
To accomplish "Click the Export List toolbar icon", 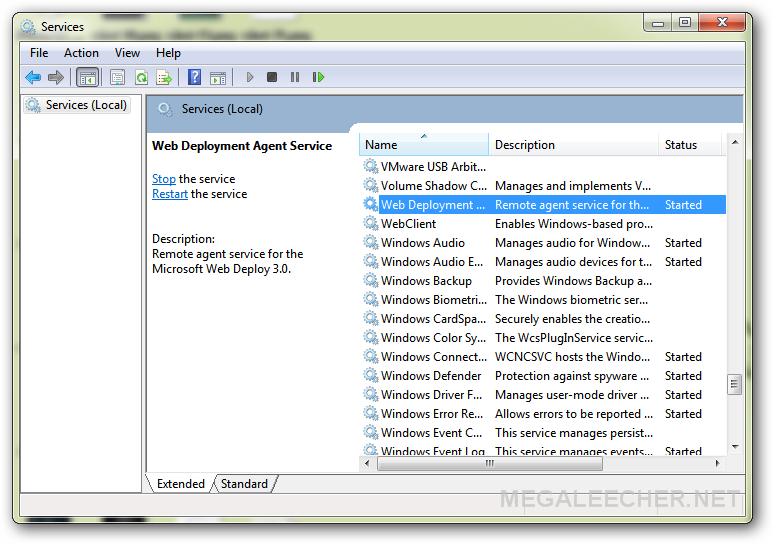I will point(164,77).
